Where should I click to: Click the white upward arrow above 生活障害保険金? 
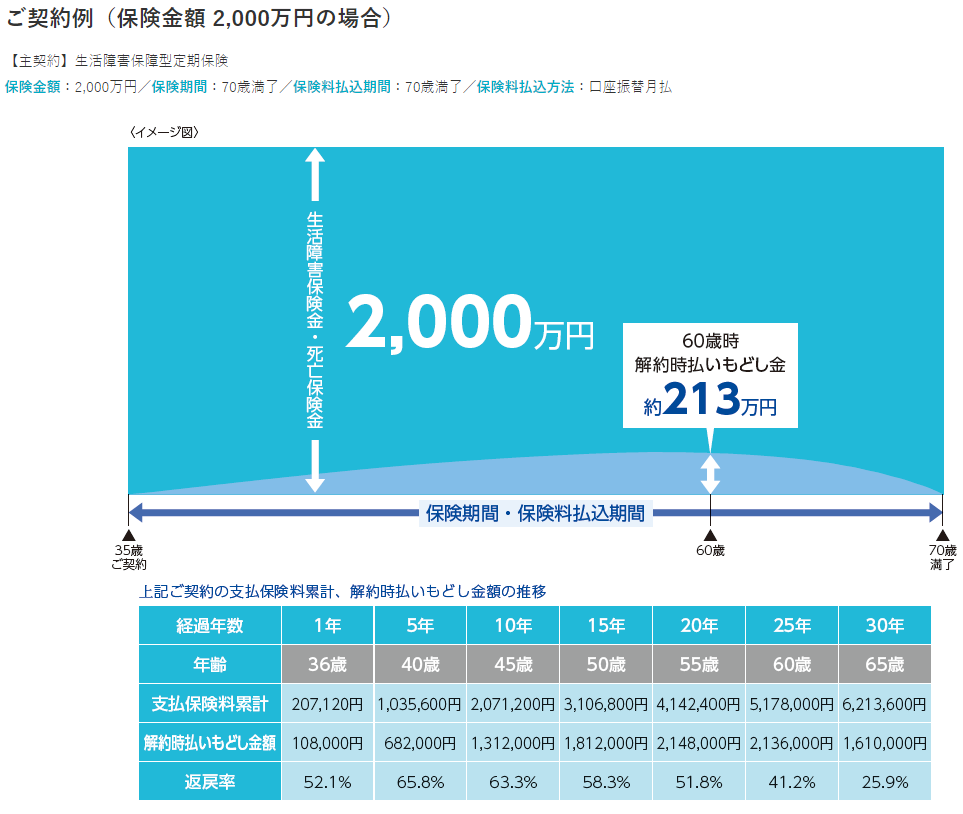coord(315,175)
